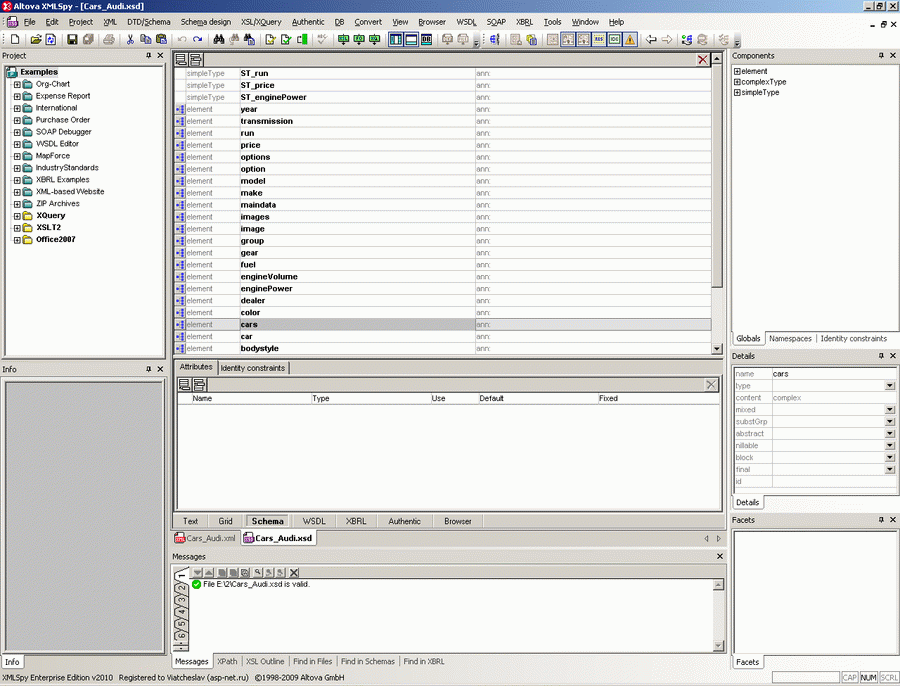900x686 pixels.
Task: Switch to the Text view tab
Action: [190, 521]
